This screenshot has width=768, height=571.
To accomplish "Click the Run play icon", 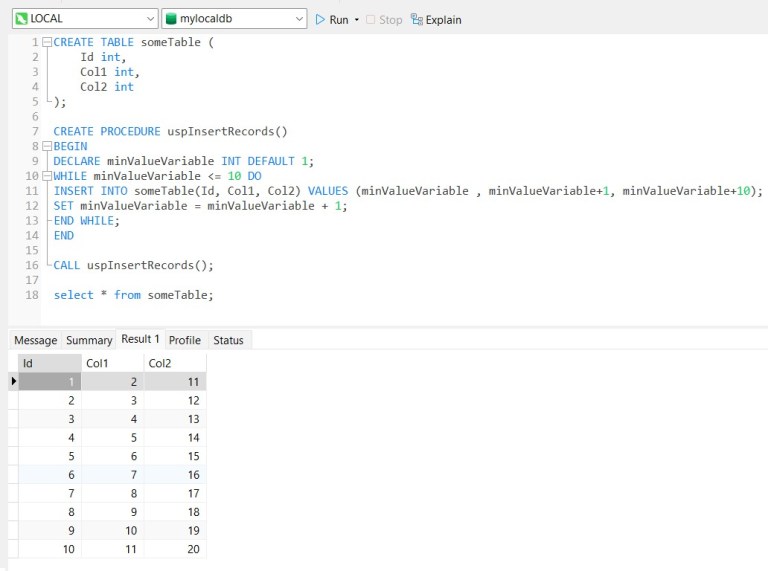I will (x=320, y=20).
